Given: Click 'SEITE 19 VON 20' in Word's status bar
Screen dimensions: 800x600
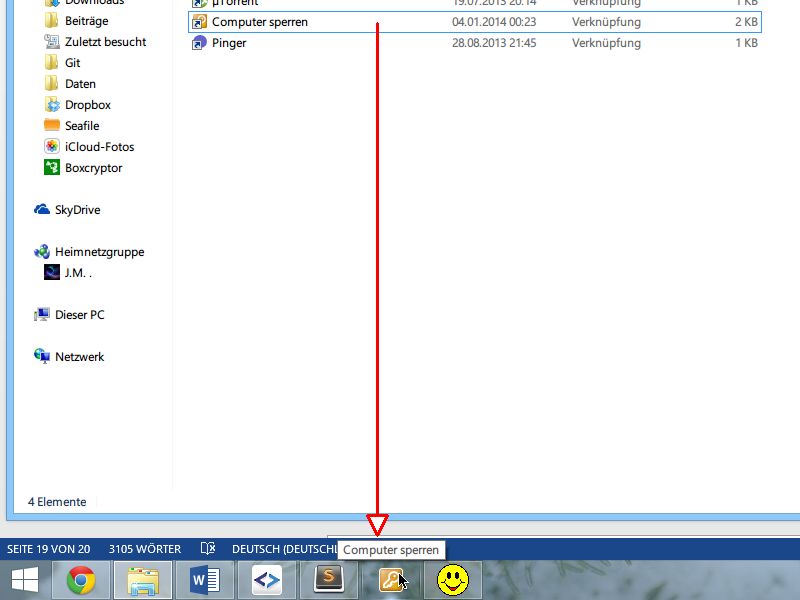Looking at the screenshot, I should click(x=48, y=549).
